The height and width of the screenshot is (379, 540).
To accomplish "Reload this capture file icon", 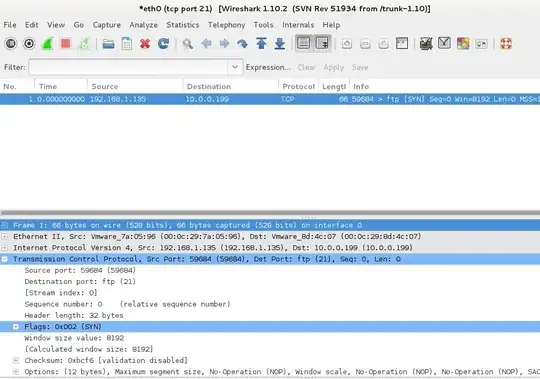I will point(163,44).
